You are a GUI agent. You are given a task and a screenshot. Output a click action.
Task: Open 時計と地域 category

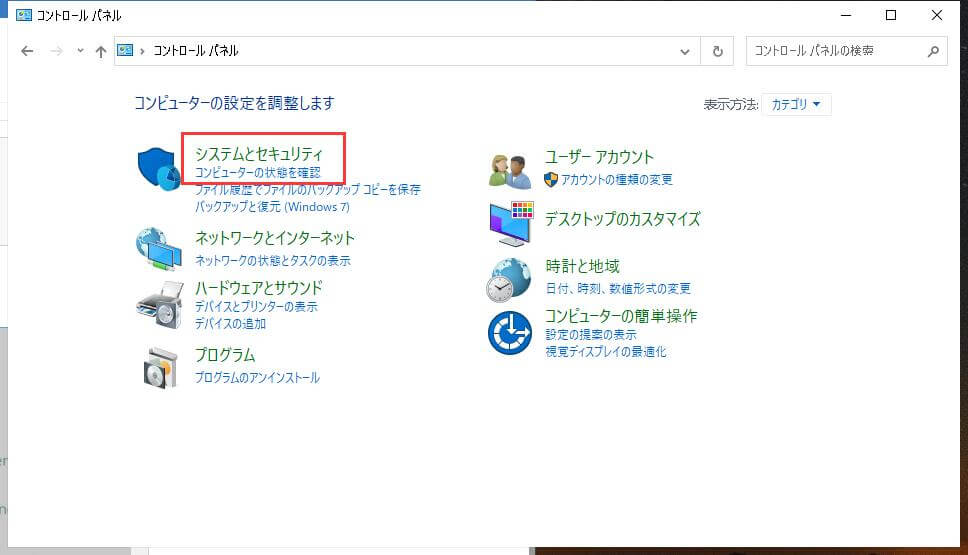coord(582,266)
